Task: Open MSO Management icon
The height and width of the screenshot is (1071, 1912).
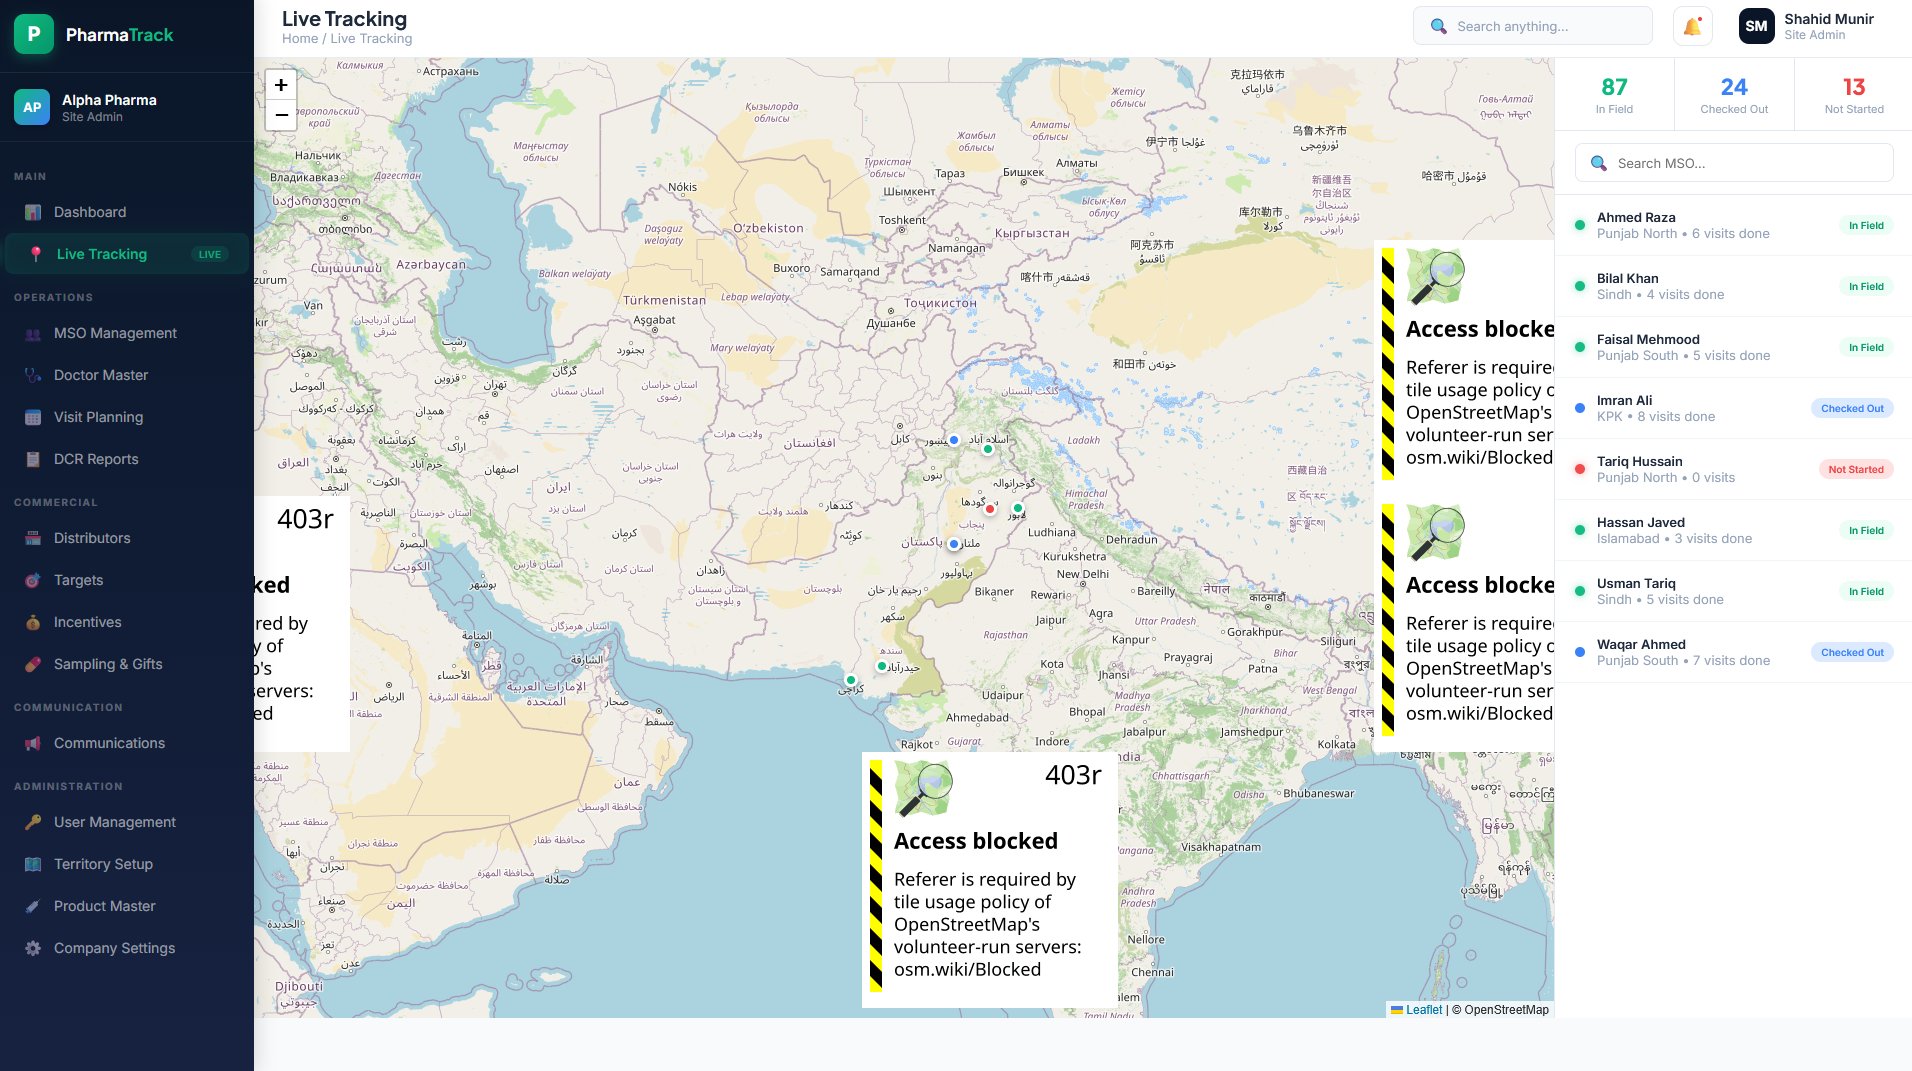Action: pos(33,333)
